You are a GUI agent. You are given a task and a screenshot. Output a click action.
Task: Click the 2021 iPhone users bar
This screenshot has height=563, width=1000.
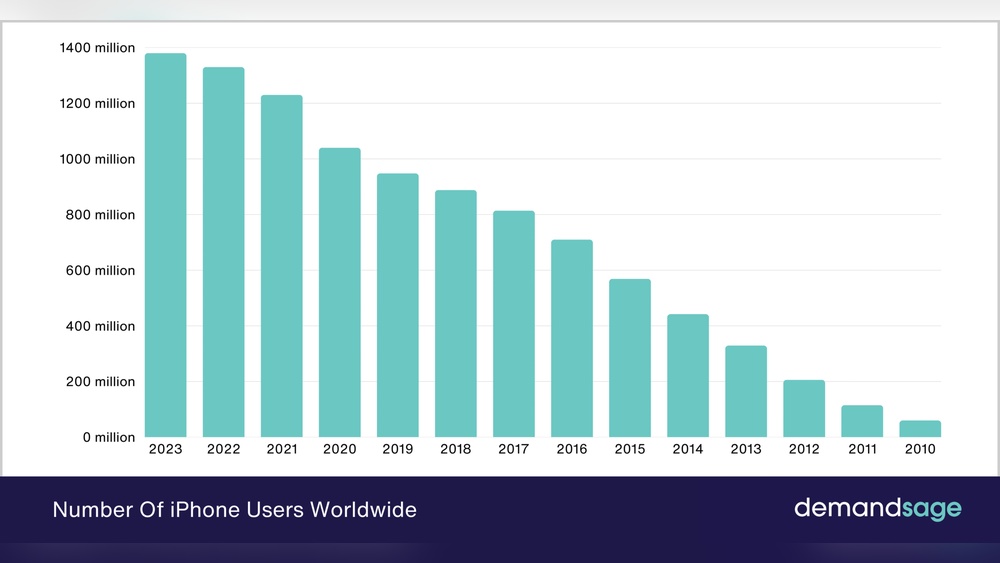[x=281, y=266]
